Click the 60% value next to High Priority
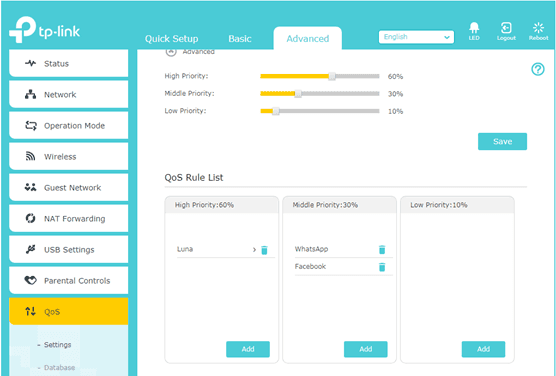Screen dimensions: 556x376 click(395, 77)
